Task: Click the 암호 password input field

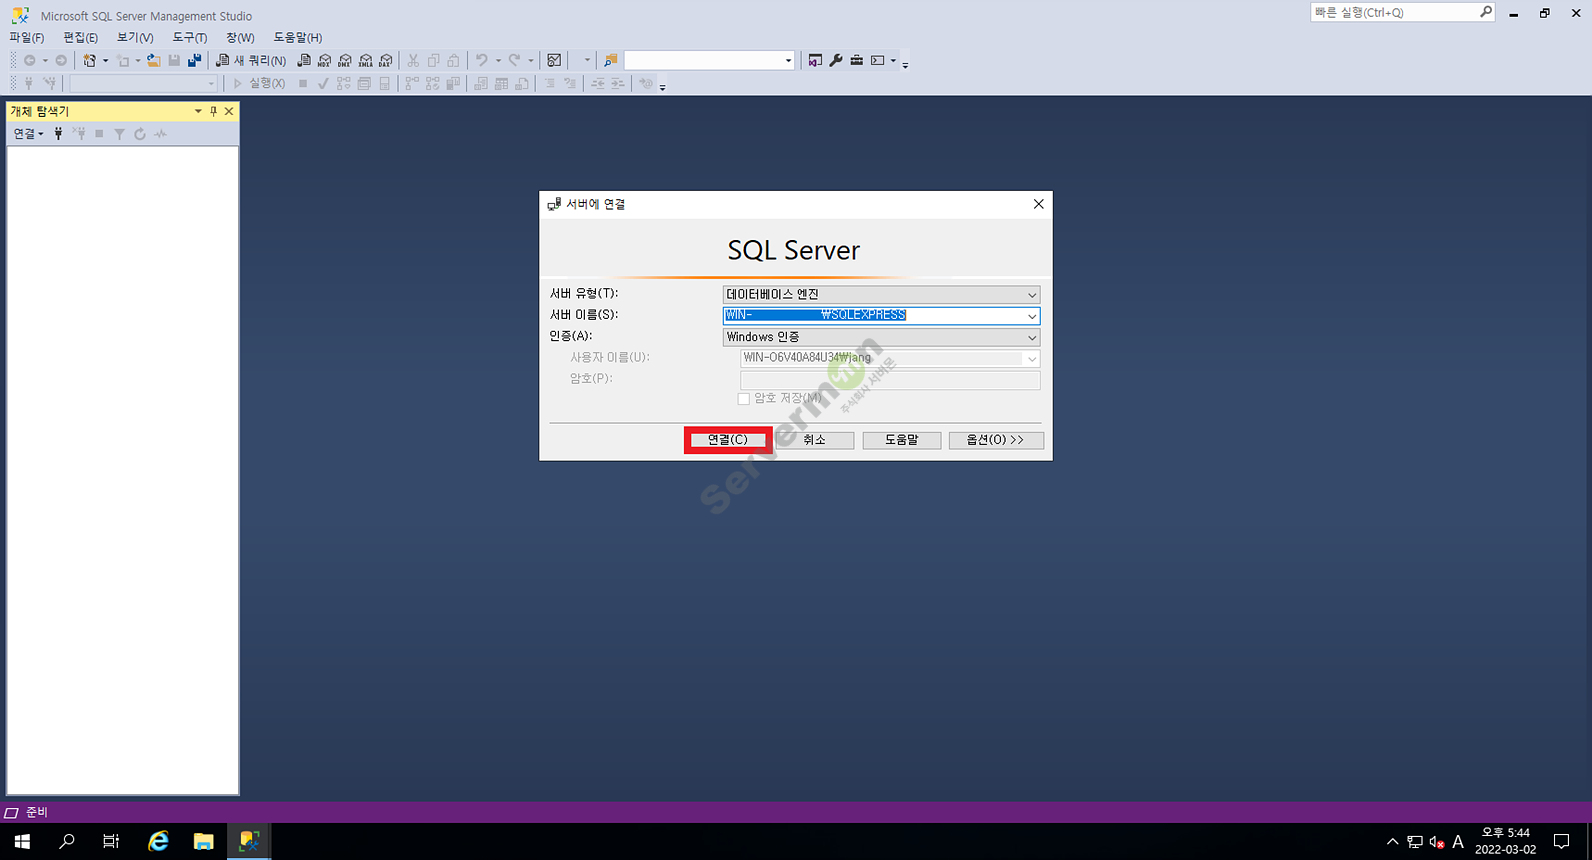Action: point(890,380)
